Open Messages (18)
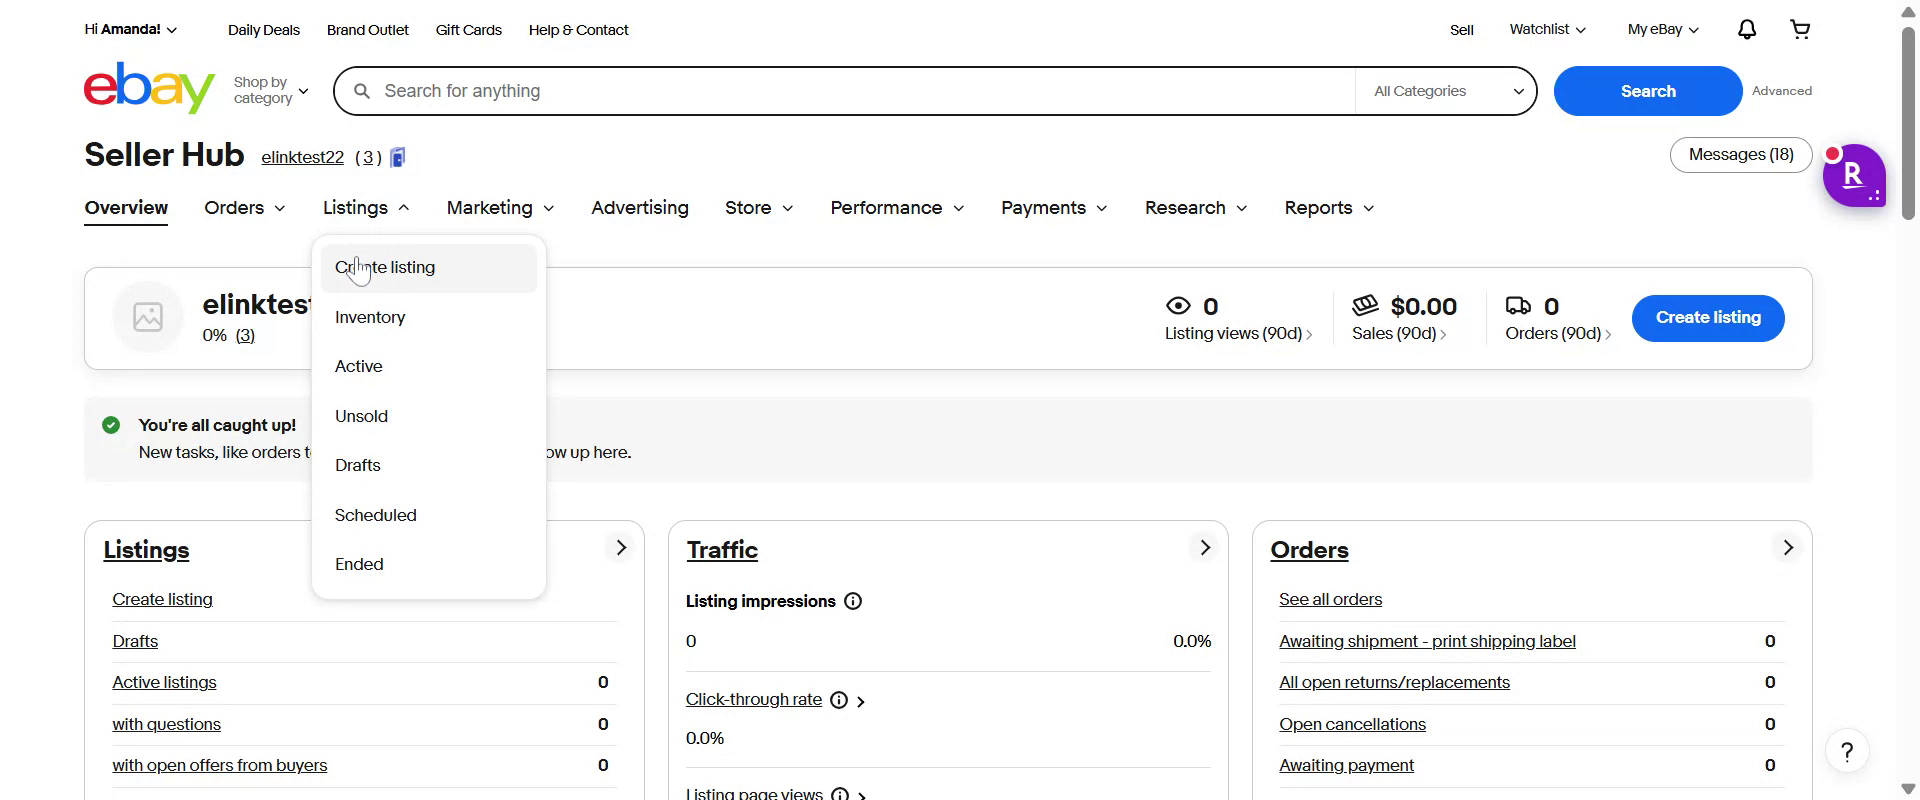Image resolution: width=1920 pixels, height=800 pixels. point(1741,155)
